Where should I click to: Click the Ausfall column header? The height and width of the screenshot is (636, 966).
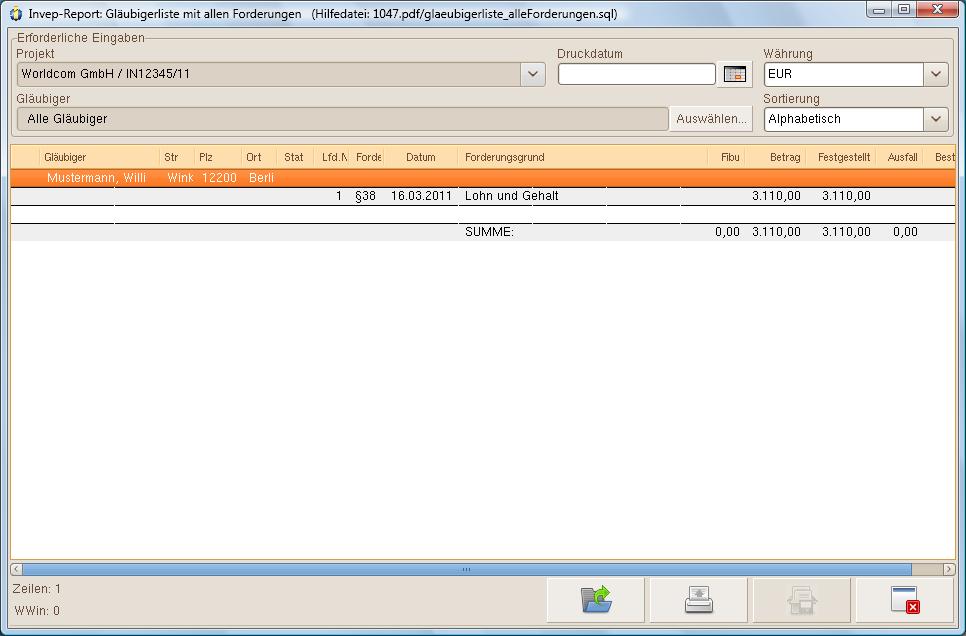tap(899, 157)
